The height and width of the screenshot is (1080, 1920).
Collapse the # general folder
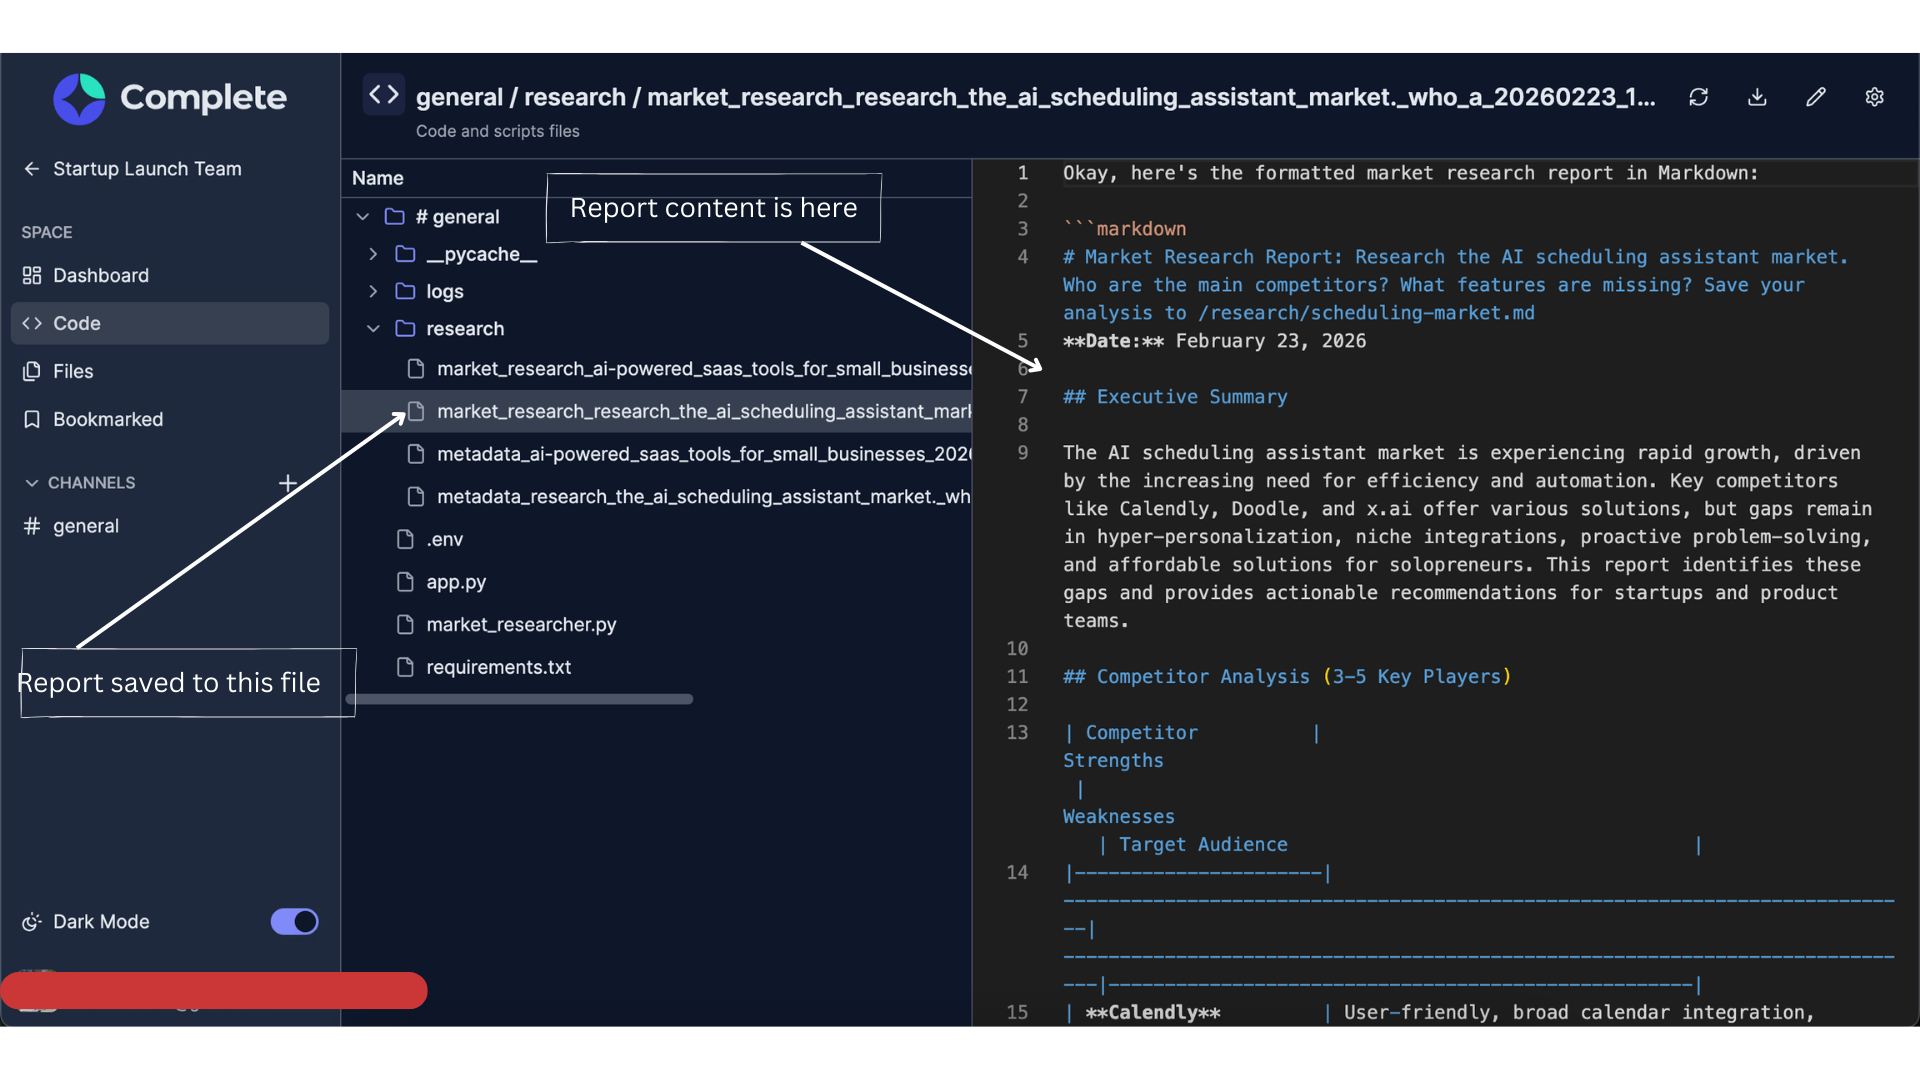363,217
